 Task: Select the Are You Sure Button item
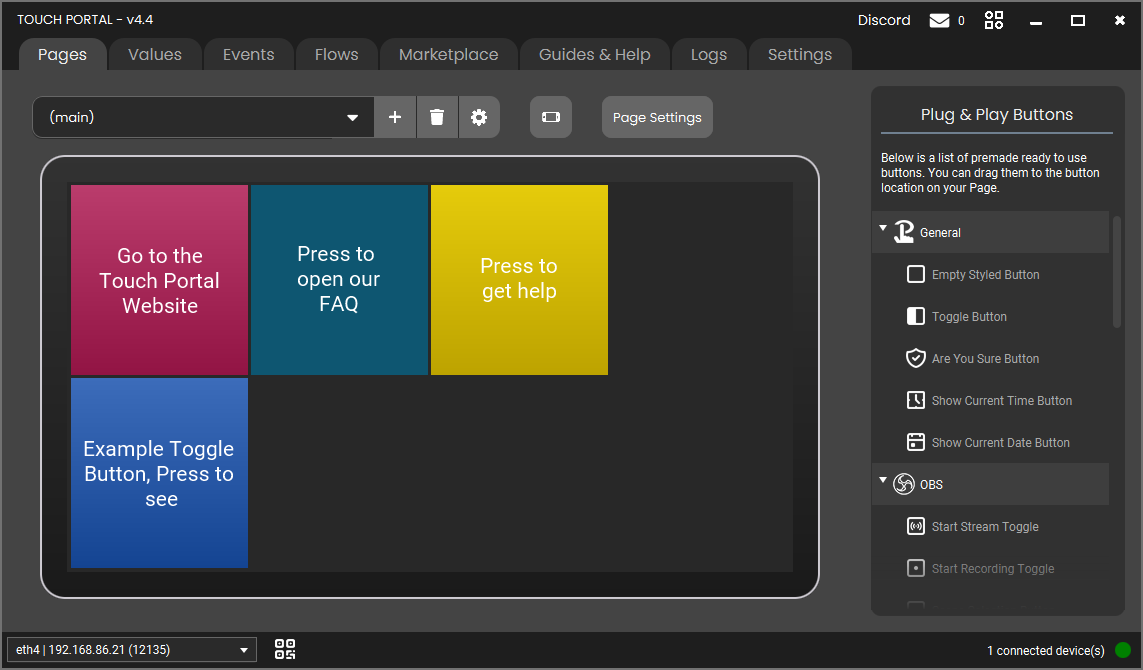pyautogui.click(x=984, y=359)
